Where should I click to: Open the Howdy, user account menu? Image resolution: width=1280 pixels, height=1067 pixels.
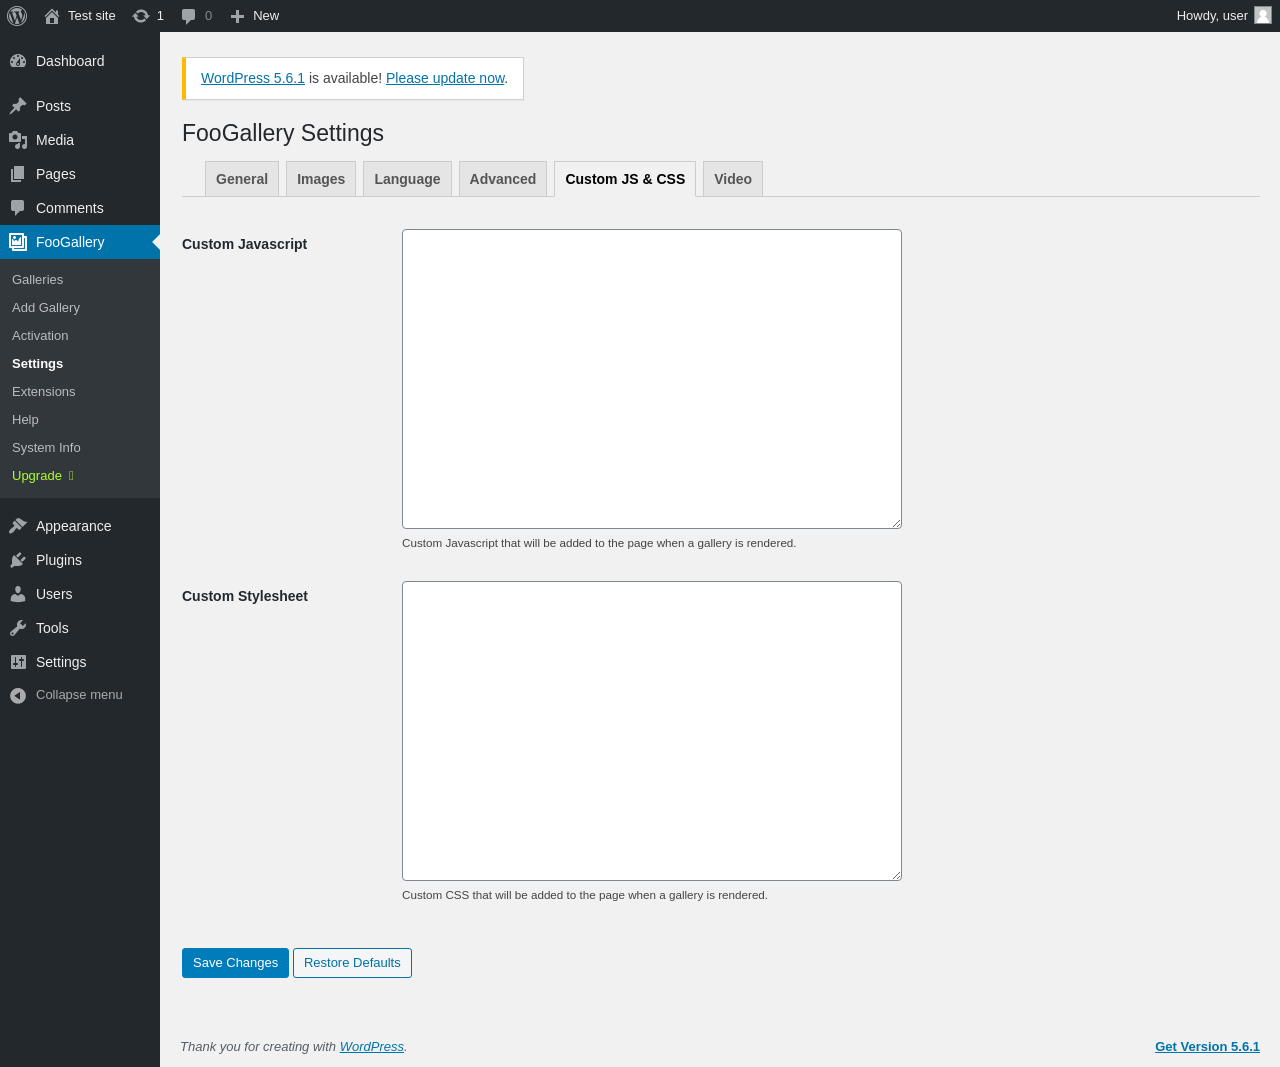point(1224,16)
